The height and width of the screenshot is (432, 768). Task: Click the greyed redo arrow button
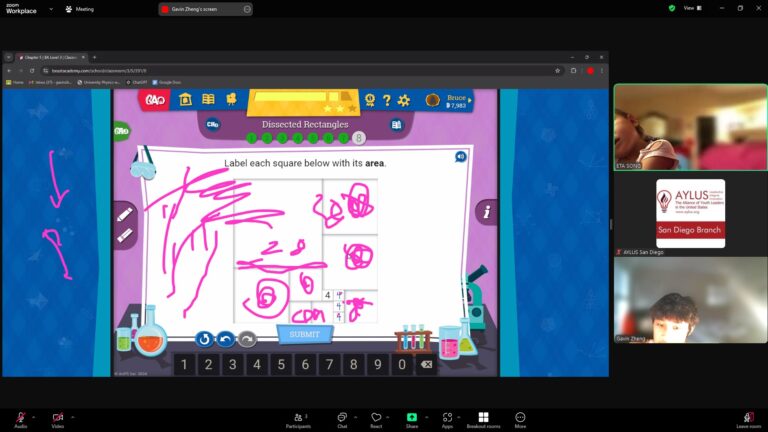click(x=247, y=339)
